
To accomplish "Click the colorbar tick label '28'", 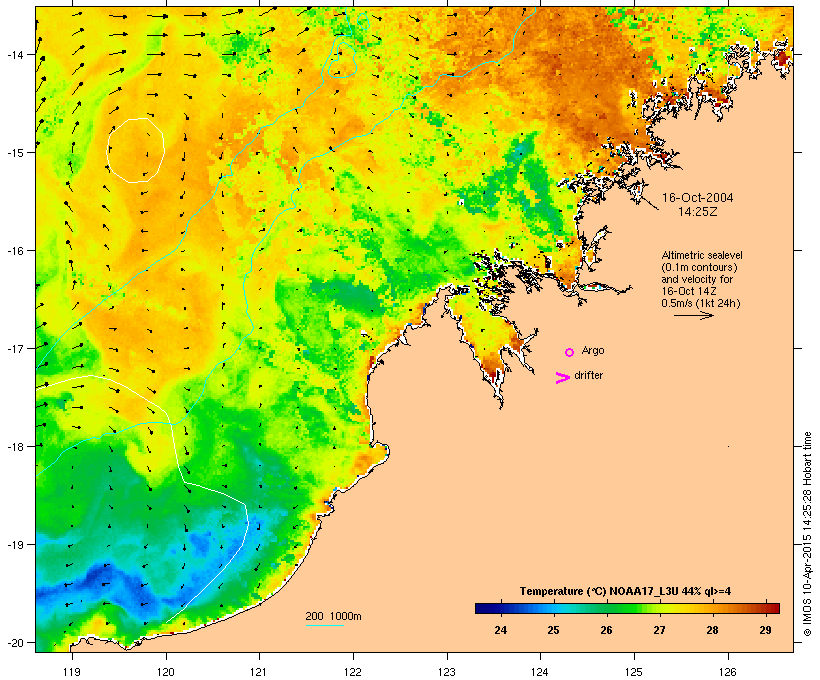I will point(712,630).
